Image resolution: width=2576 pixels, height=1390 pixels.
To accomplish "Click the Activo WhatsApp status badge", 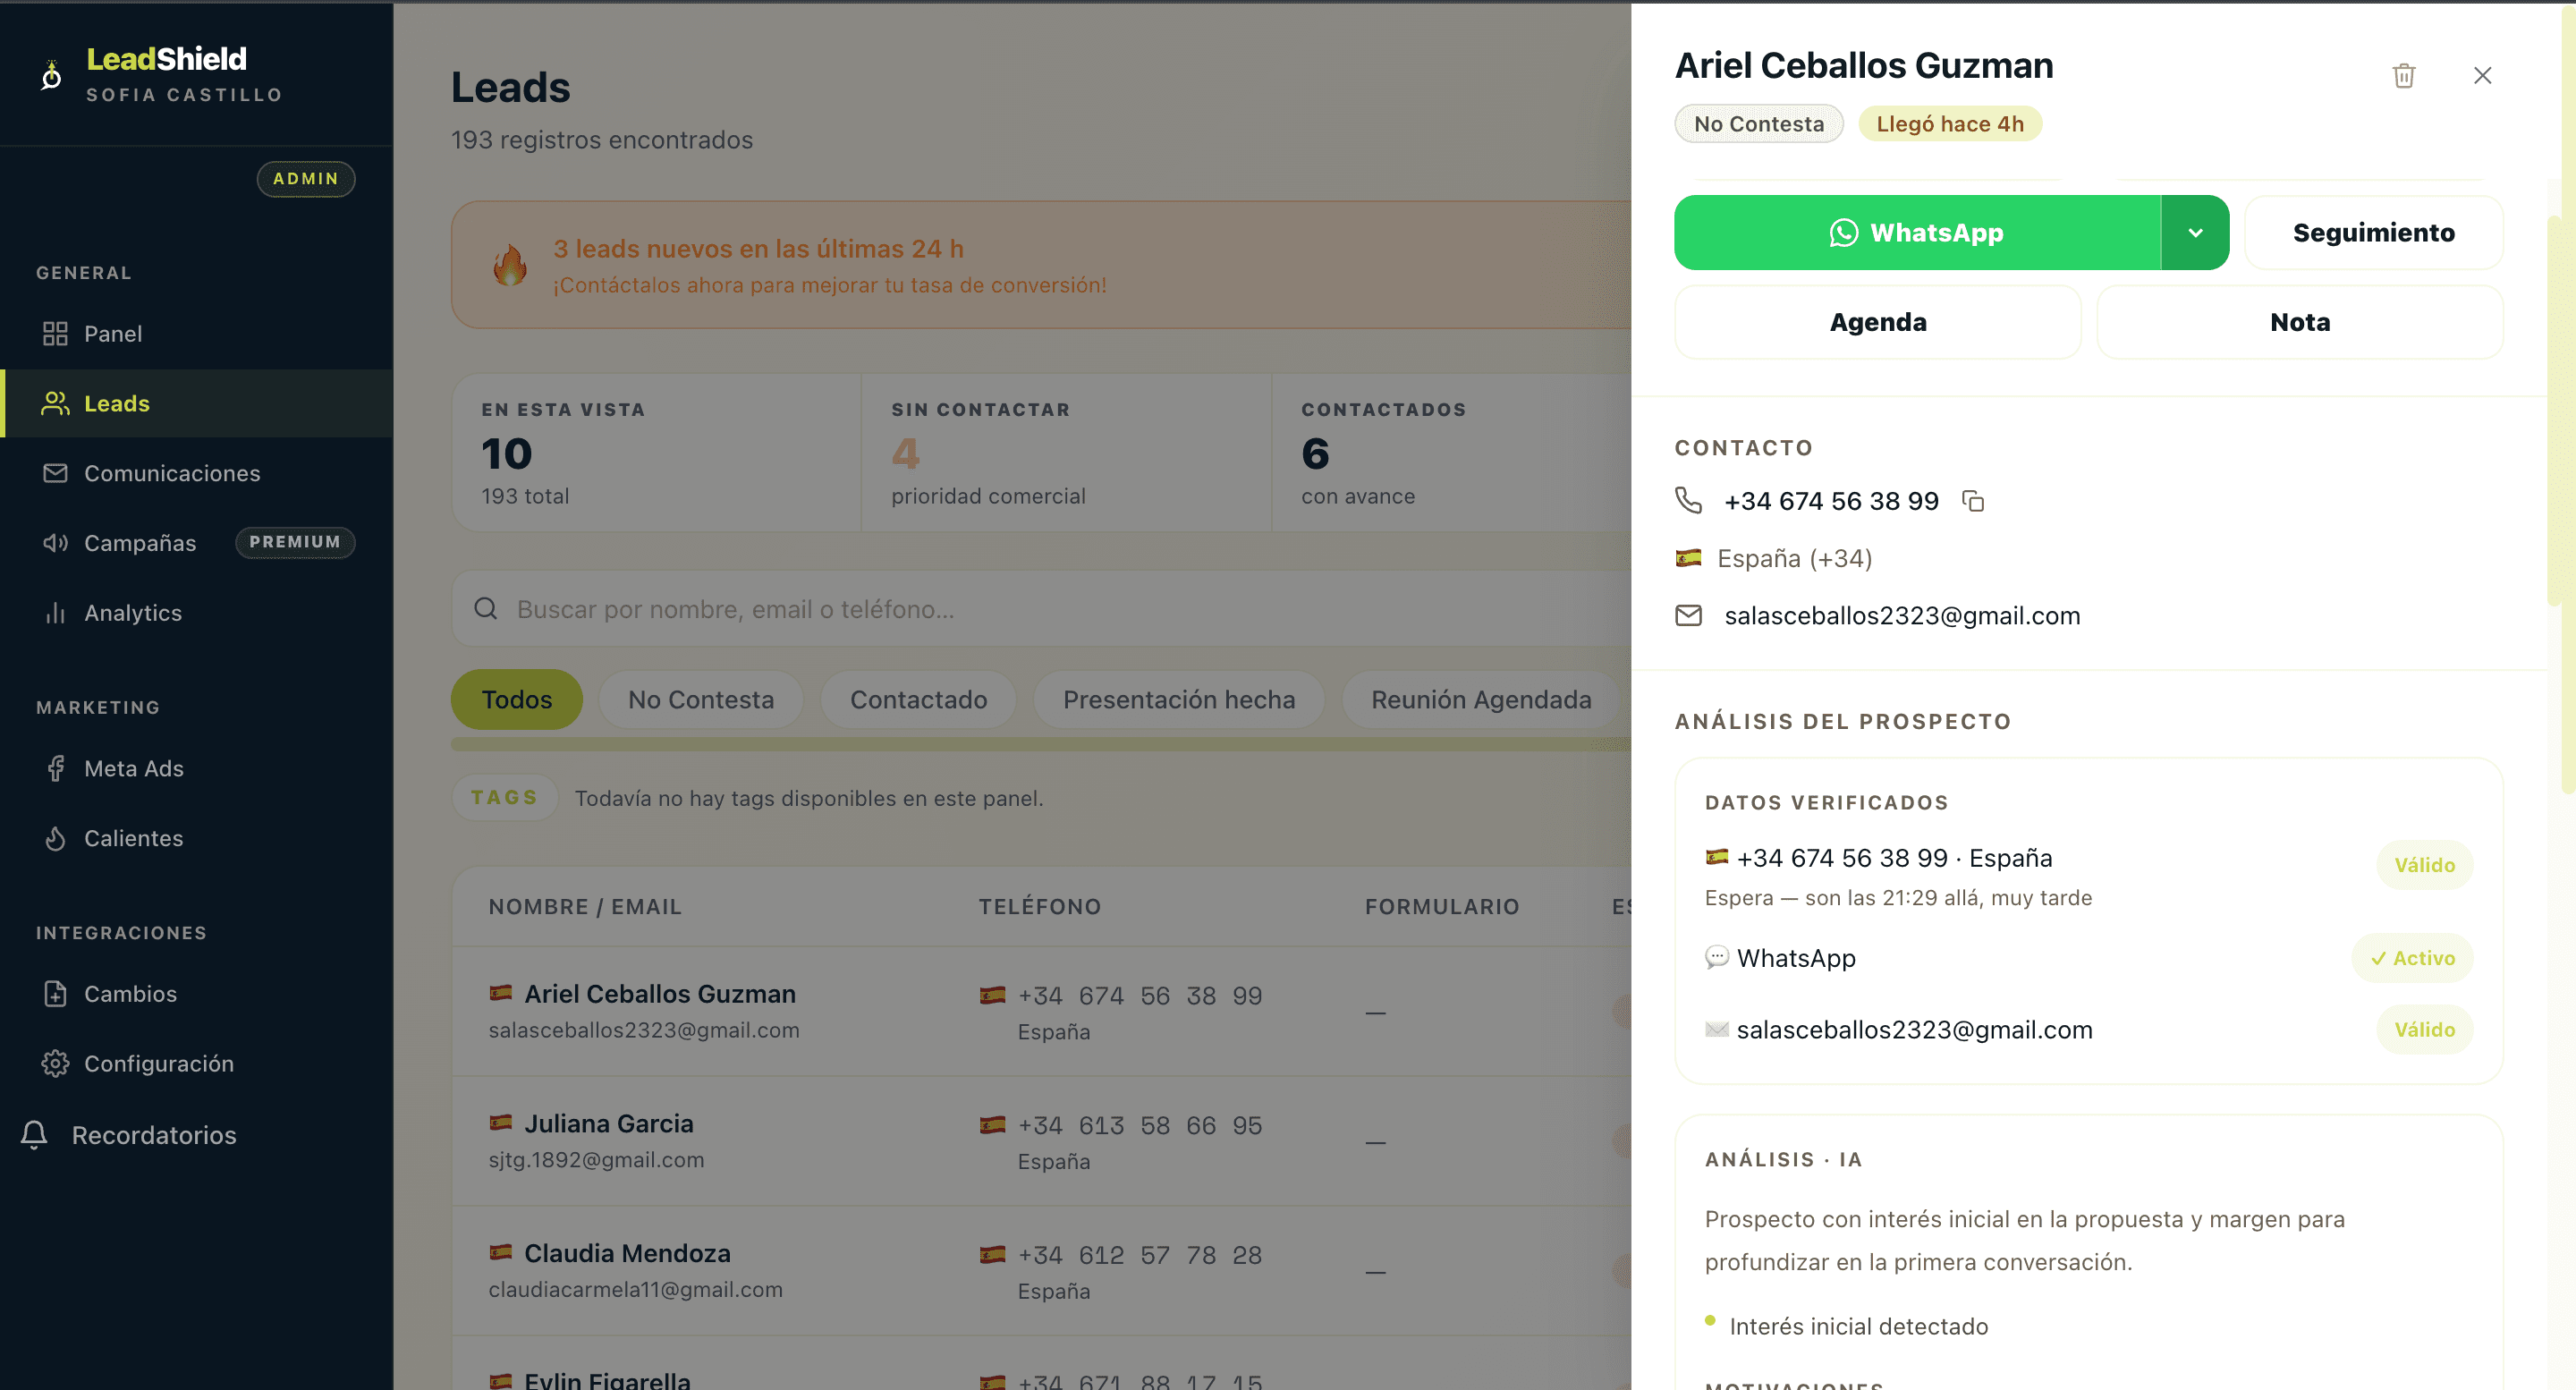I will pyautogui.click(x=2412, y=957).
